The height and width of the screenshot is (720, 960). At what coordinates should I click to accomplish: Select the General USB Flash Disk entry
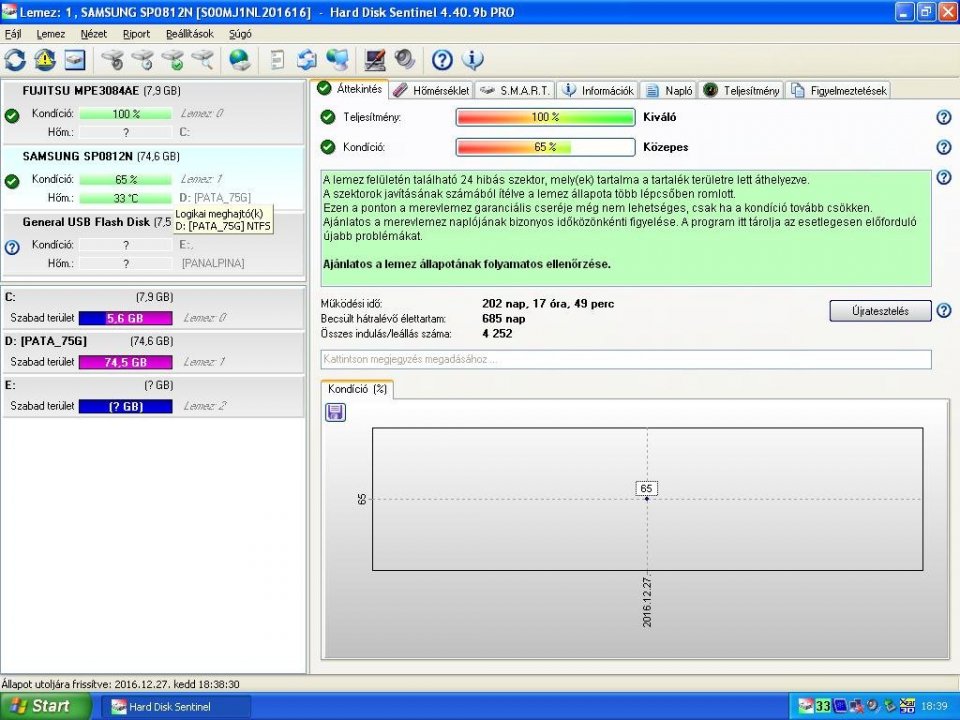click(153, 243)
